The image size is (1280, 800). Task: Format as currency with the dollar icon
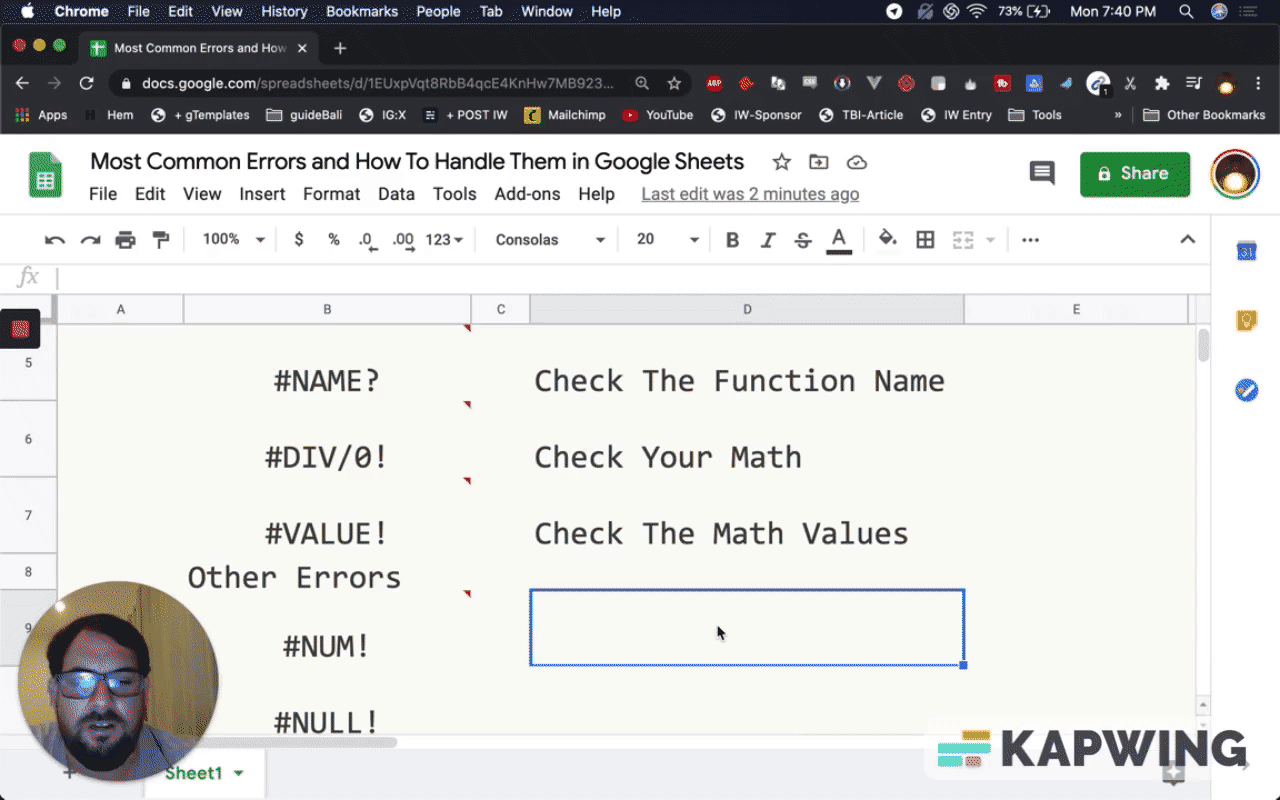point(299,240)
